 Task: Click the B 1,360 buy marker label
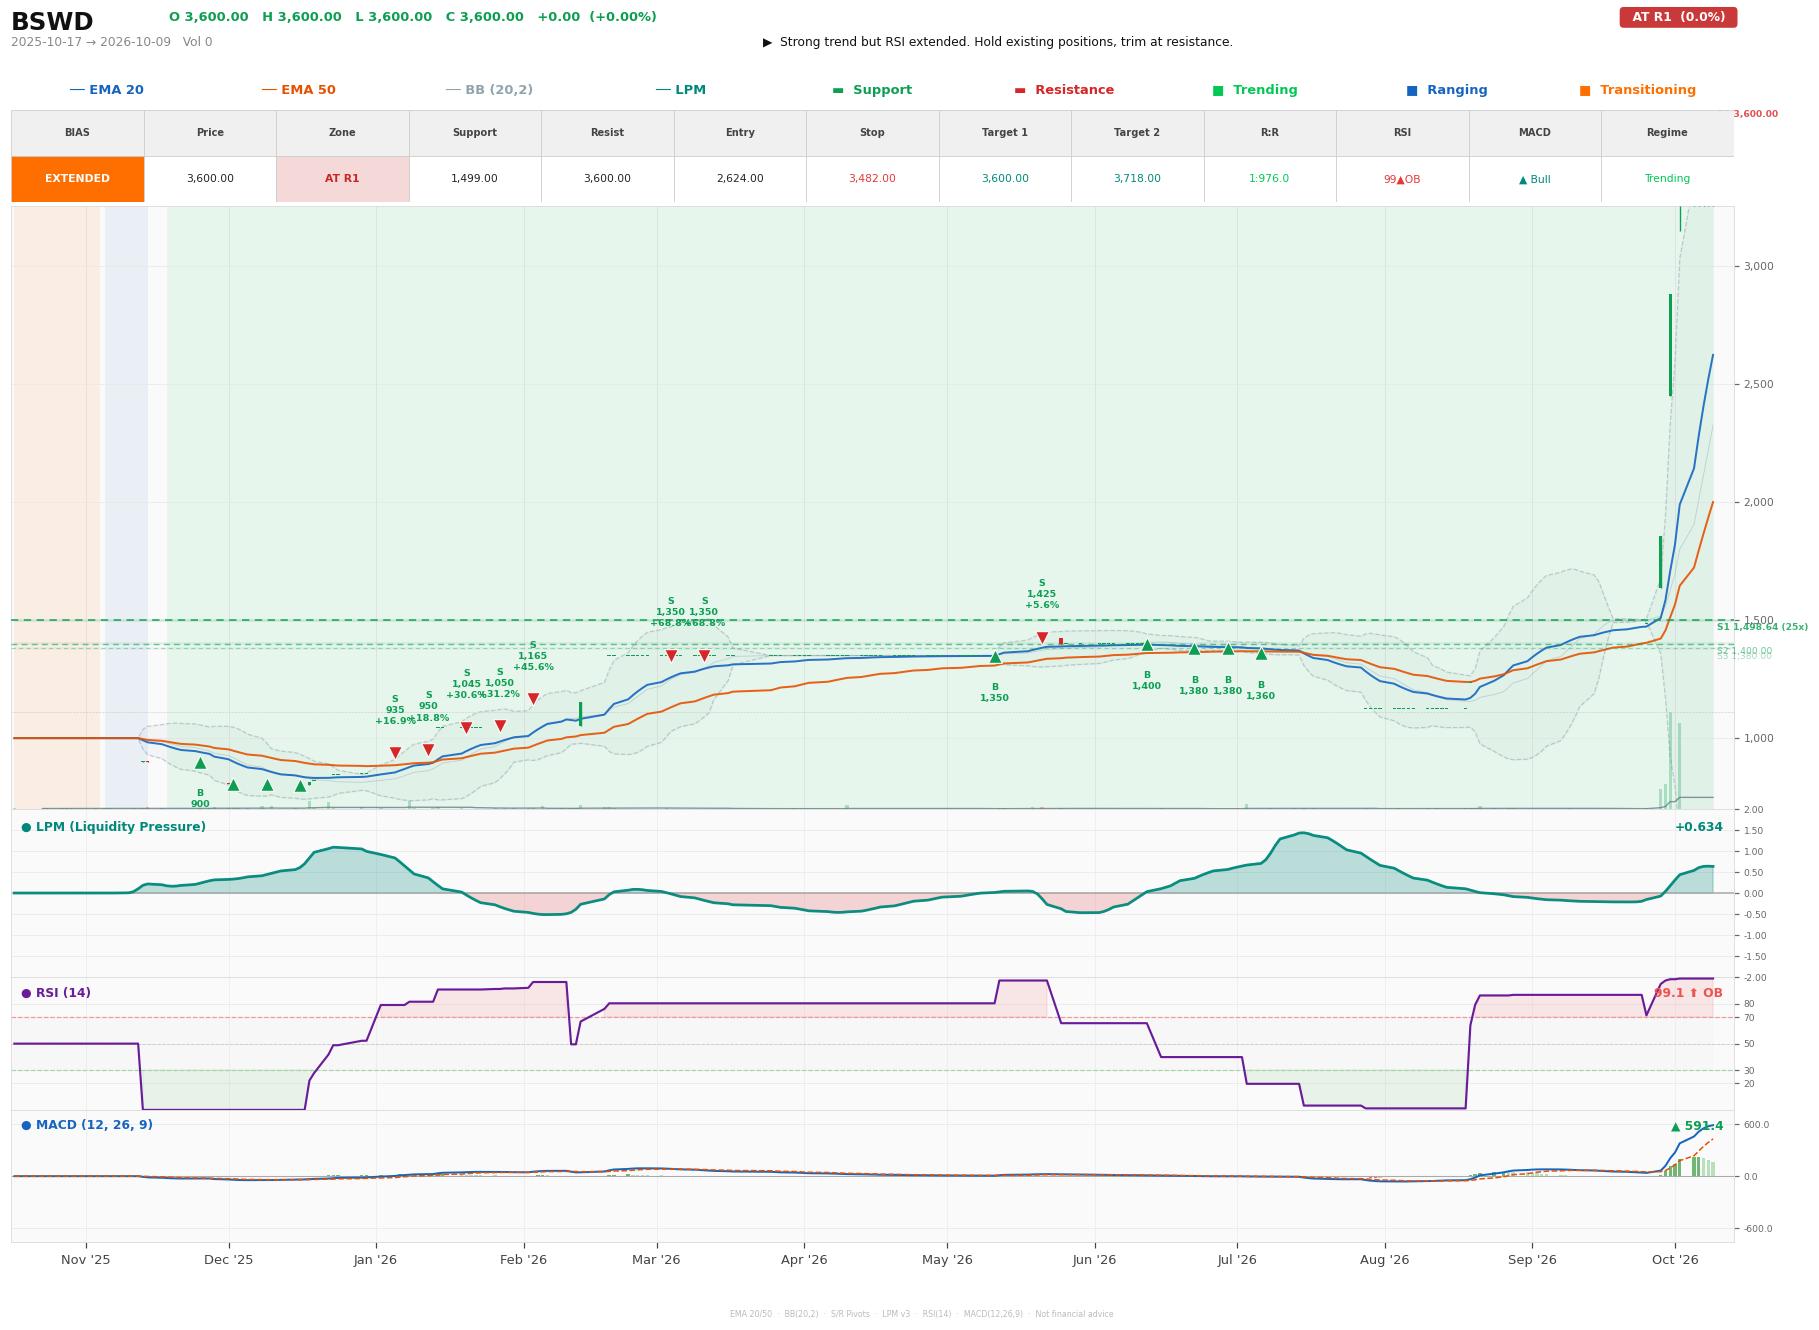[1261, 691]
